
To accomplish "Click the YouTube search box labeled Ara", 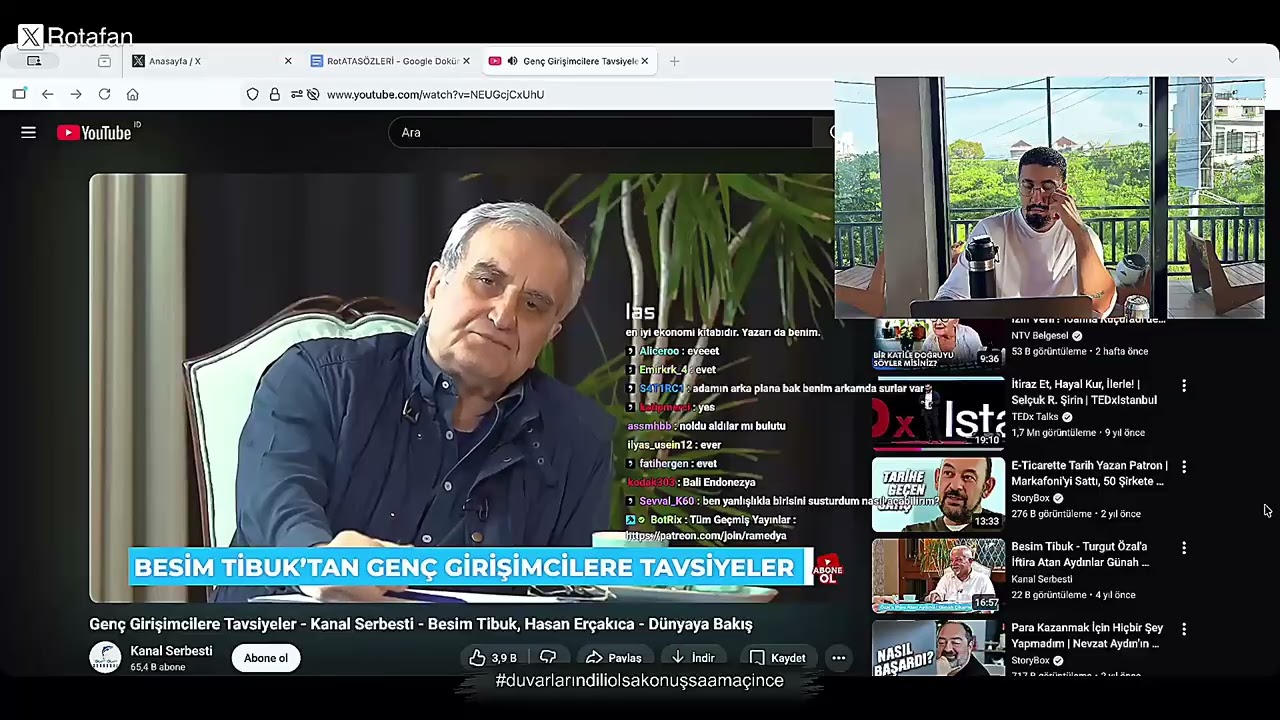I will [x=600, y=132].
